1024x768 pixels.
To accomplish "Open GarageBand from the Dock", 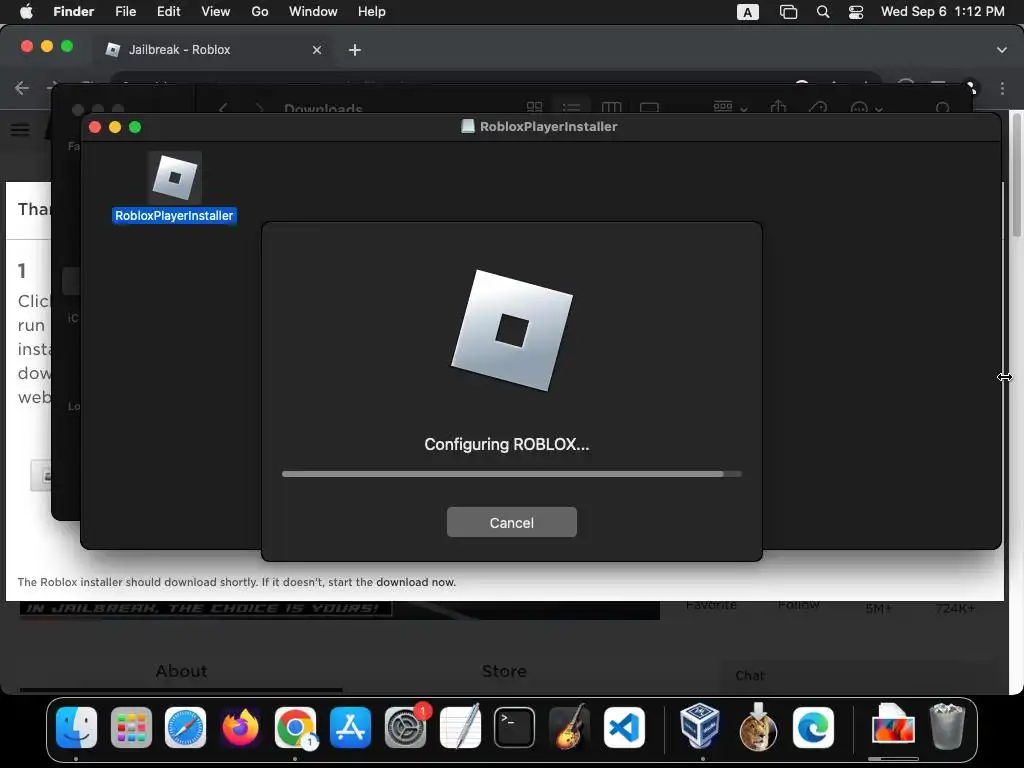I will [x=569, y=727].
